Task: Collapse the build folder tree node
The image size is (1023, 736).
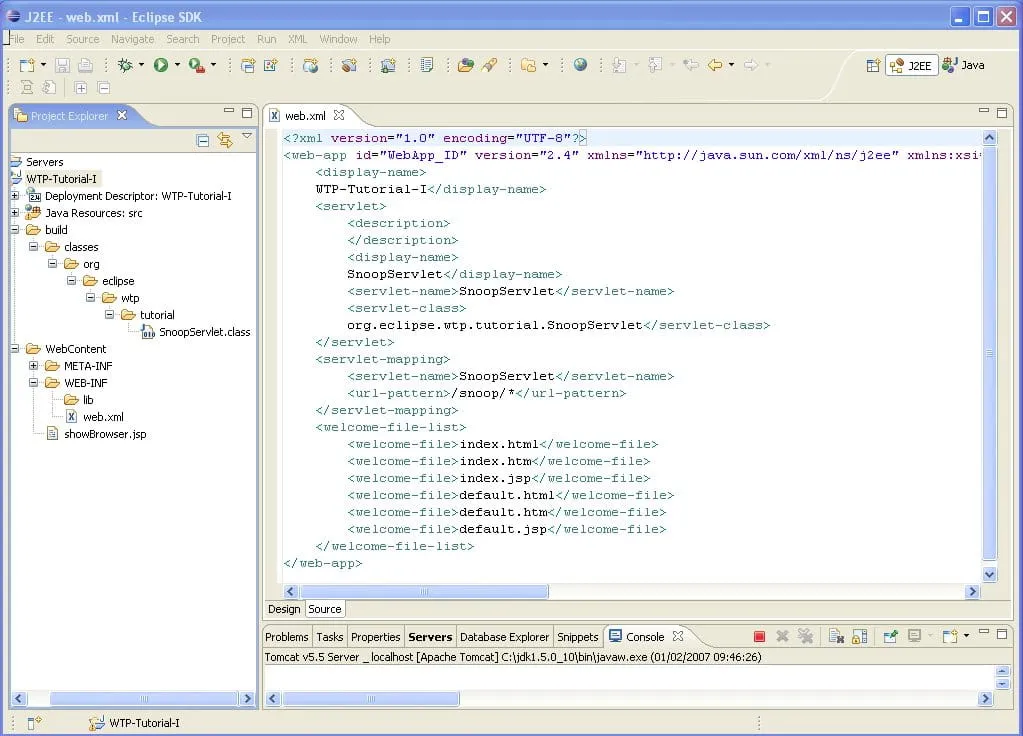Action: click(15, 230)
